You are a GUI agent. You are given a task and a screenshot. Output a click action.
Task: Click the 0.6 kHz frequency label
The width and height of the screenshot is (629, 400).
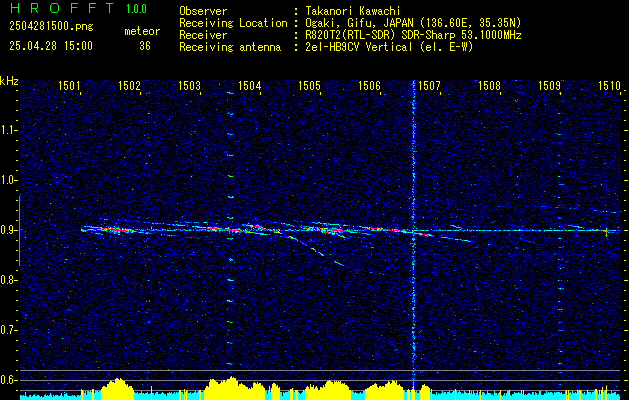pyautogui.click(x=8, y=380)
